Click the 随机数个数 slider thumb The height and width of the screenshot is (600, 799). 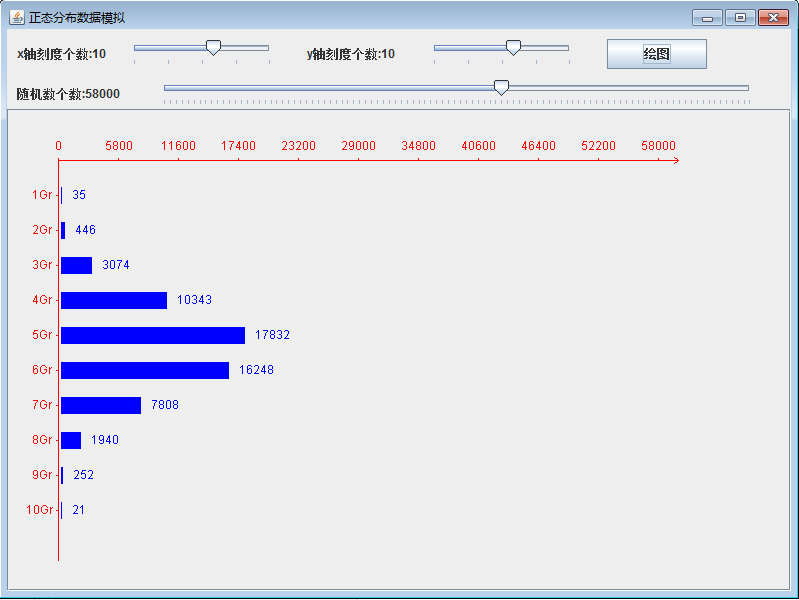coord(501,88)
